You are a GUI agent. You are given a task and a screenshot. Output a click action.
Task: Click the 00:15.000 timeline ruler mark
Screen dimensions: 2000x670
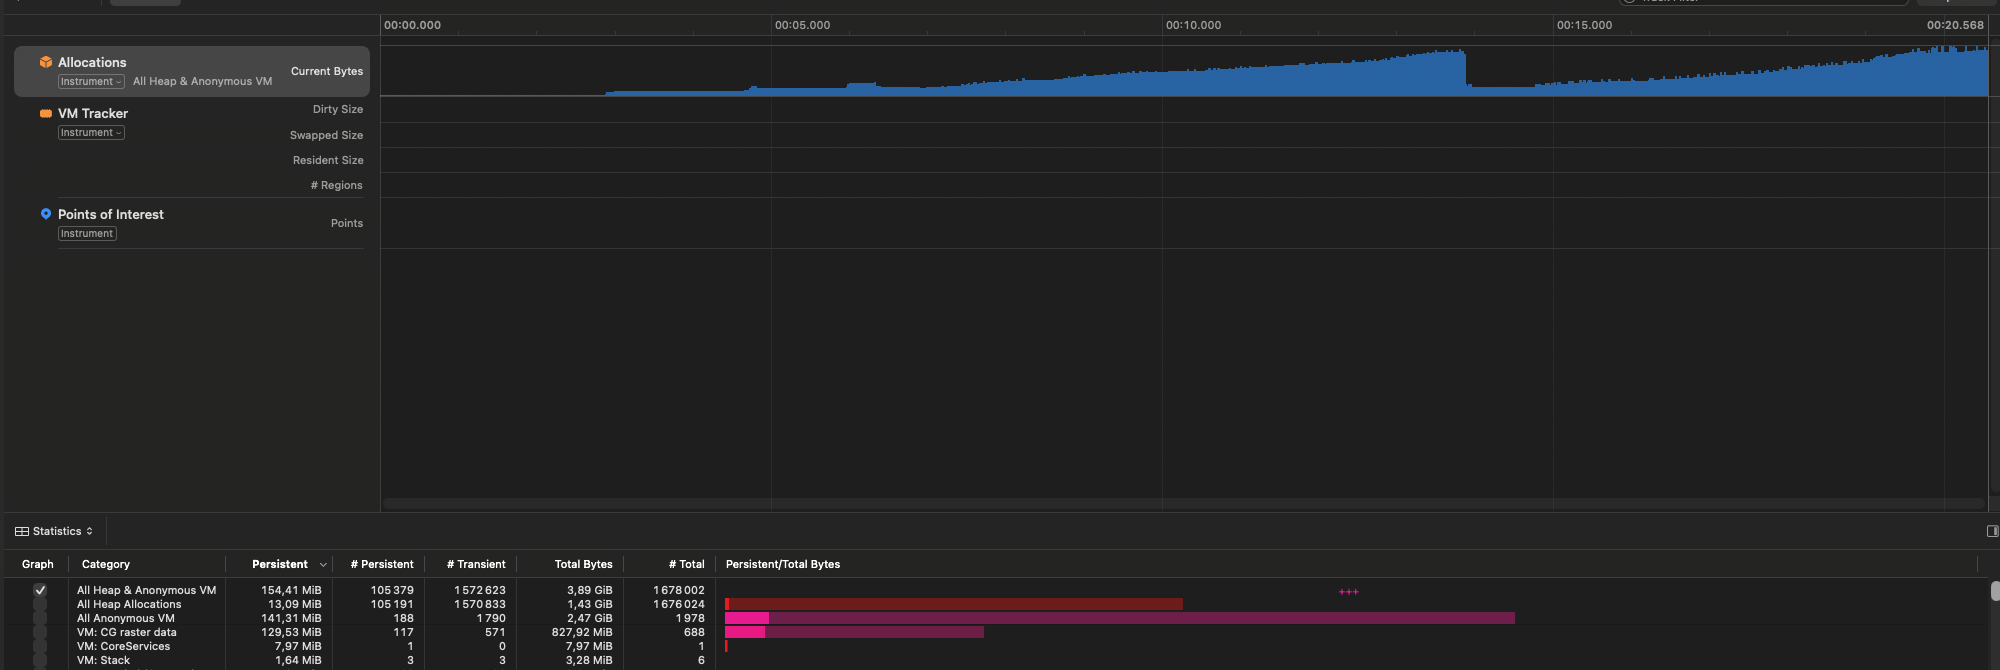coord(1585,25)
